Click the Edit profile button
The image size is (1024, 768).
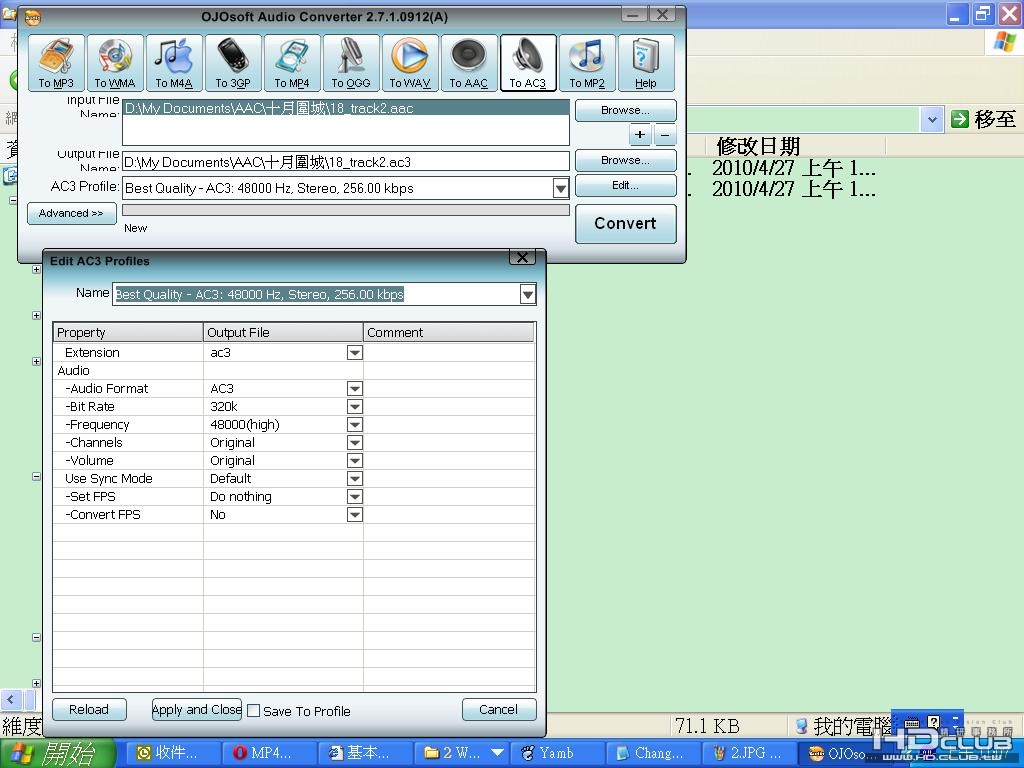pyautogui.click(x=626, y=185)
